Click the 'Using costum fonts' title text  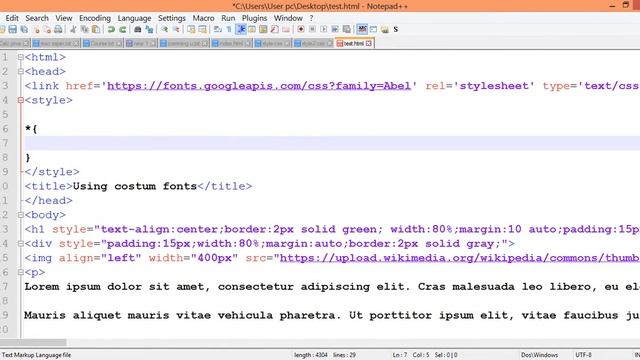pyautogui.click(x=135, y=187)
